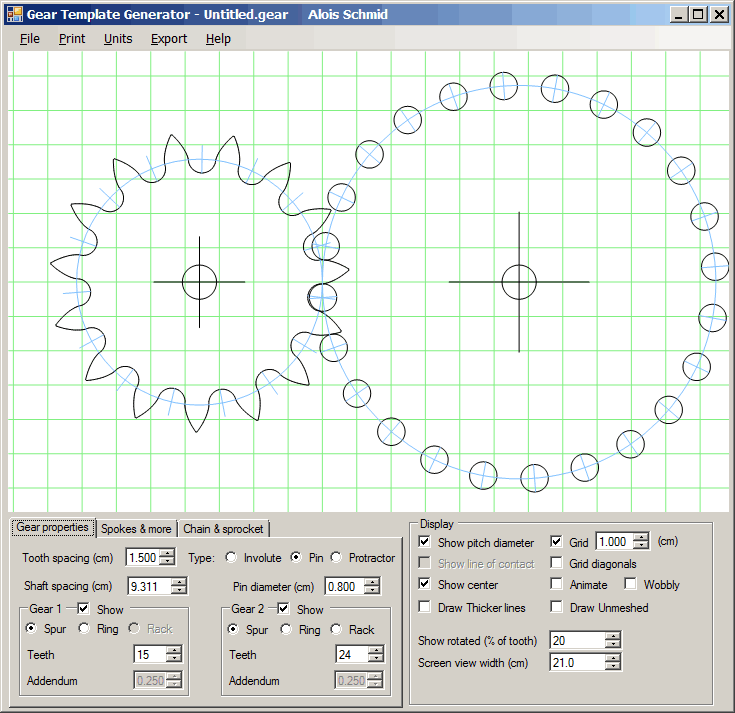The height and width of the screenshot is (713, 735).
Task: Open the Export menu
Action: click(x=169, y=39)
